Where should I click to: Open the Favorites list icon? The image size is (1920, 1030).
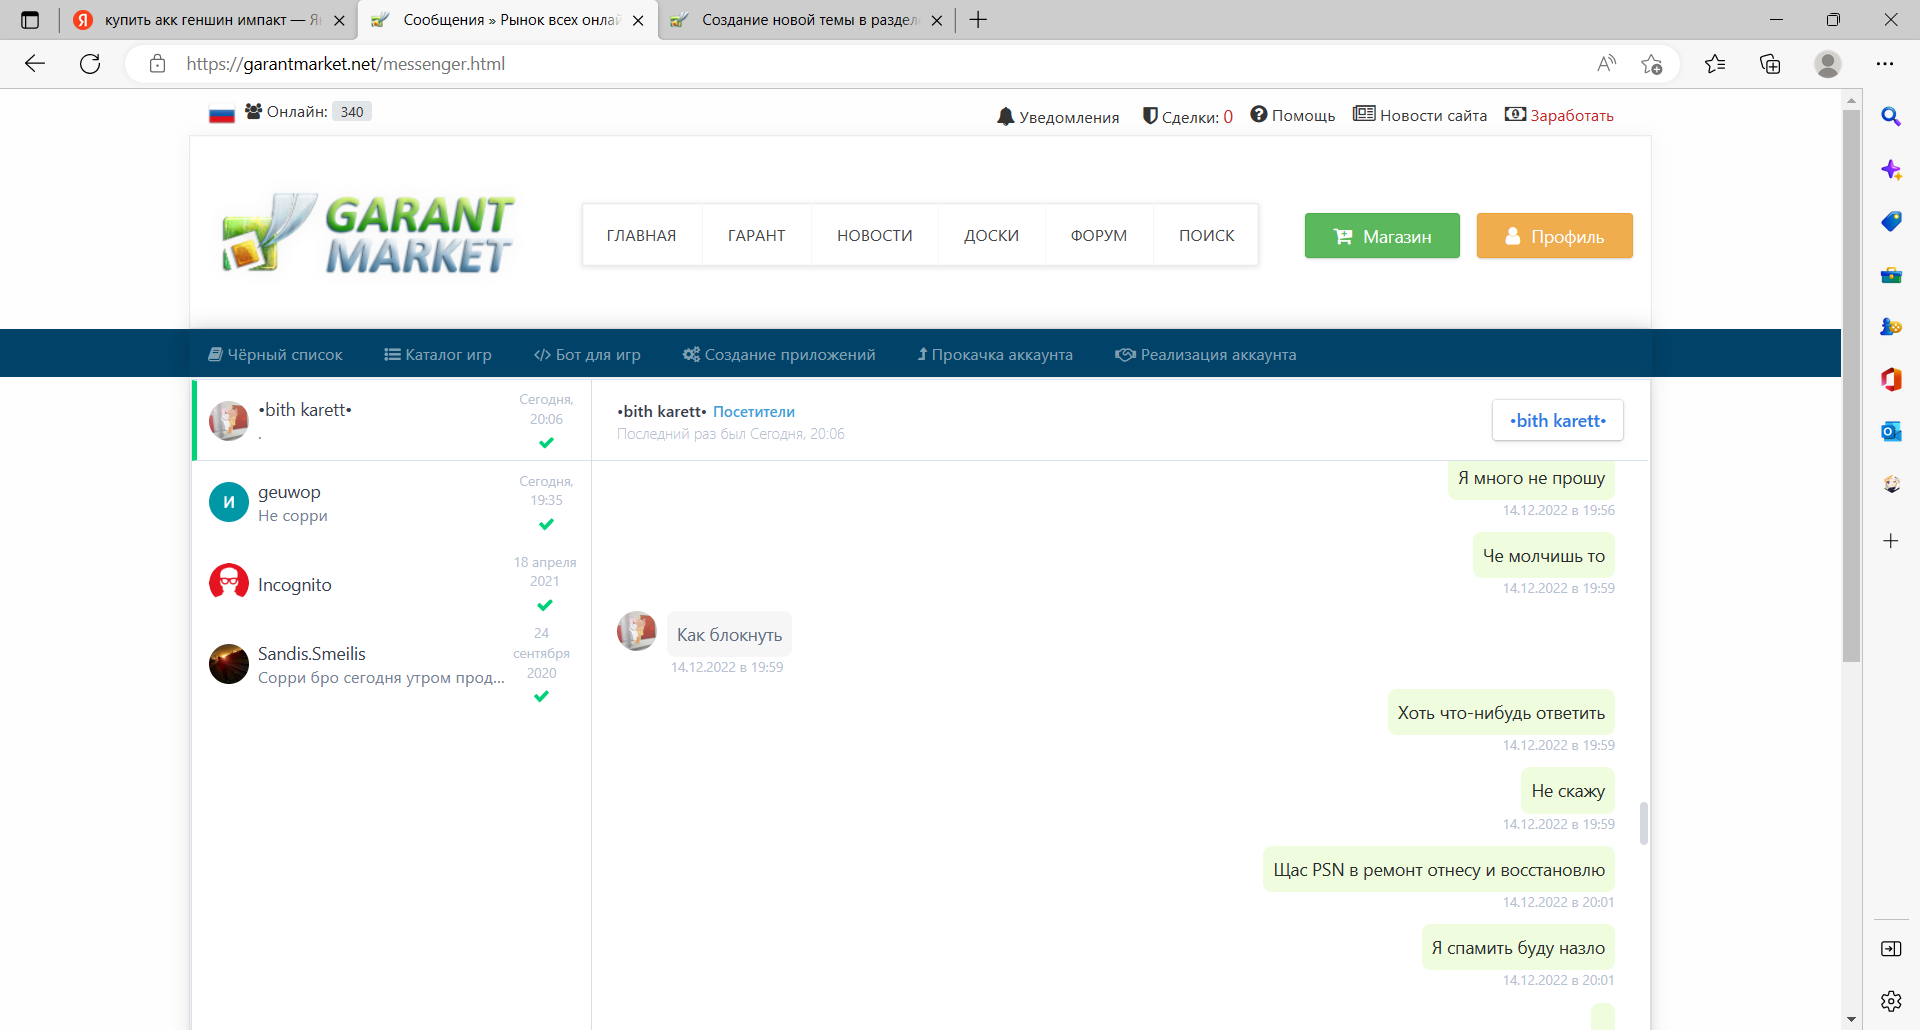pos(1715,64)
